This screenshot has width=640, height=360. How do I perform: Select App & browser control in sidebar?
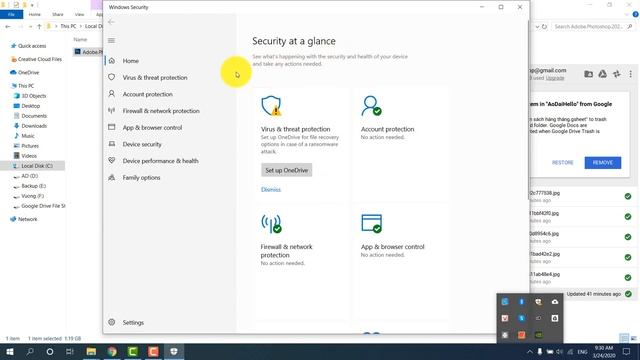click(152, 128)
